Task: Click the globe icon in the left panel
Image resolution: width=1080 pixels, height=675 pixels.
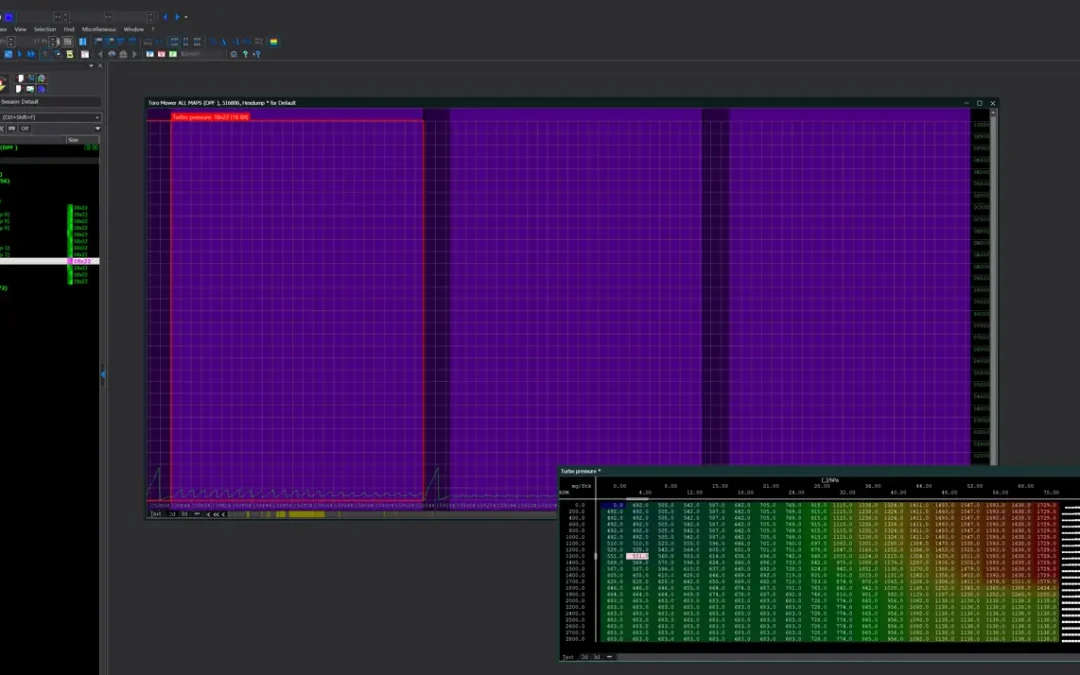Action: (42, 79)
